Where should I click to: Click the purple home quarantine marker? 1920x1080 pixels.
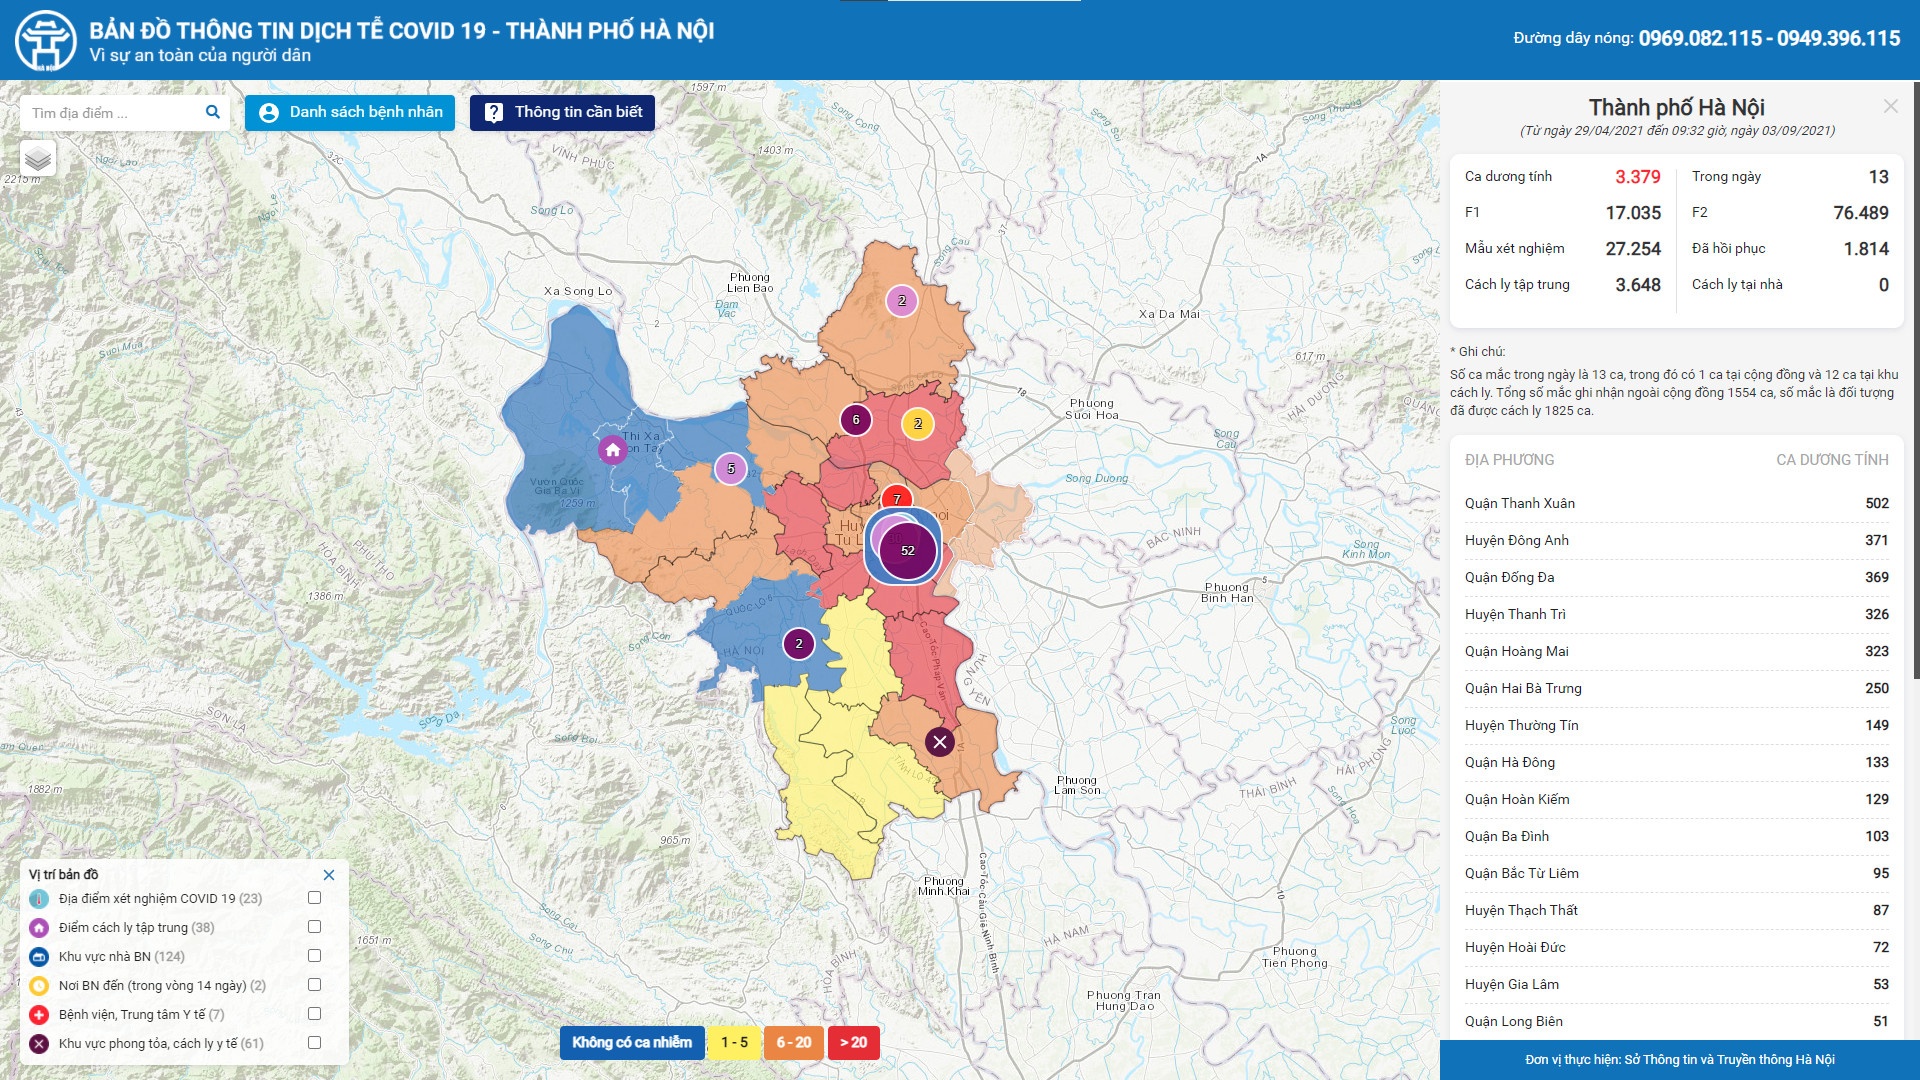point(612,450)
